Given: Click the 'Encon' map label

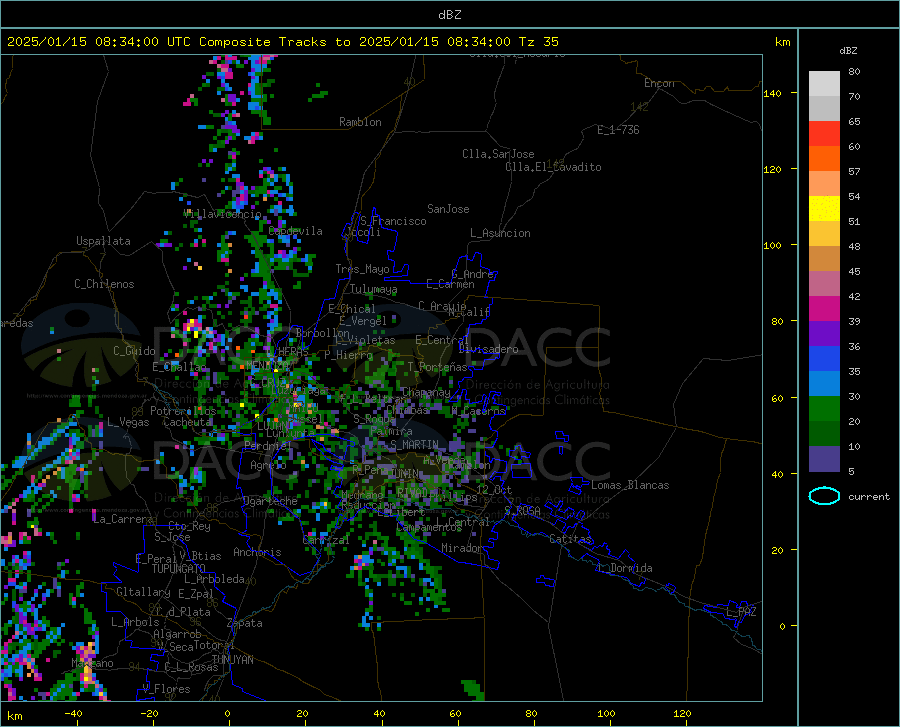Looking at the screenshot, I should click(x=659, y=83).
